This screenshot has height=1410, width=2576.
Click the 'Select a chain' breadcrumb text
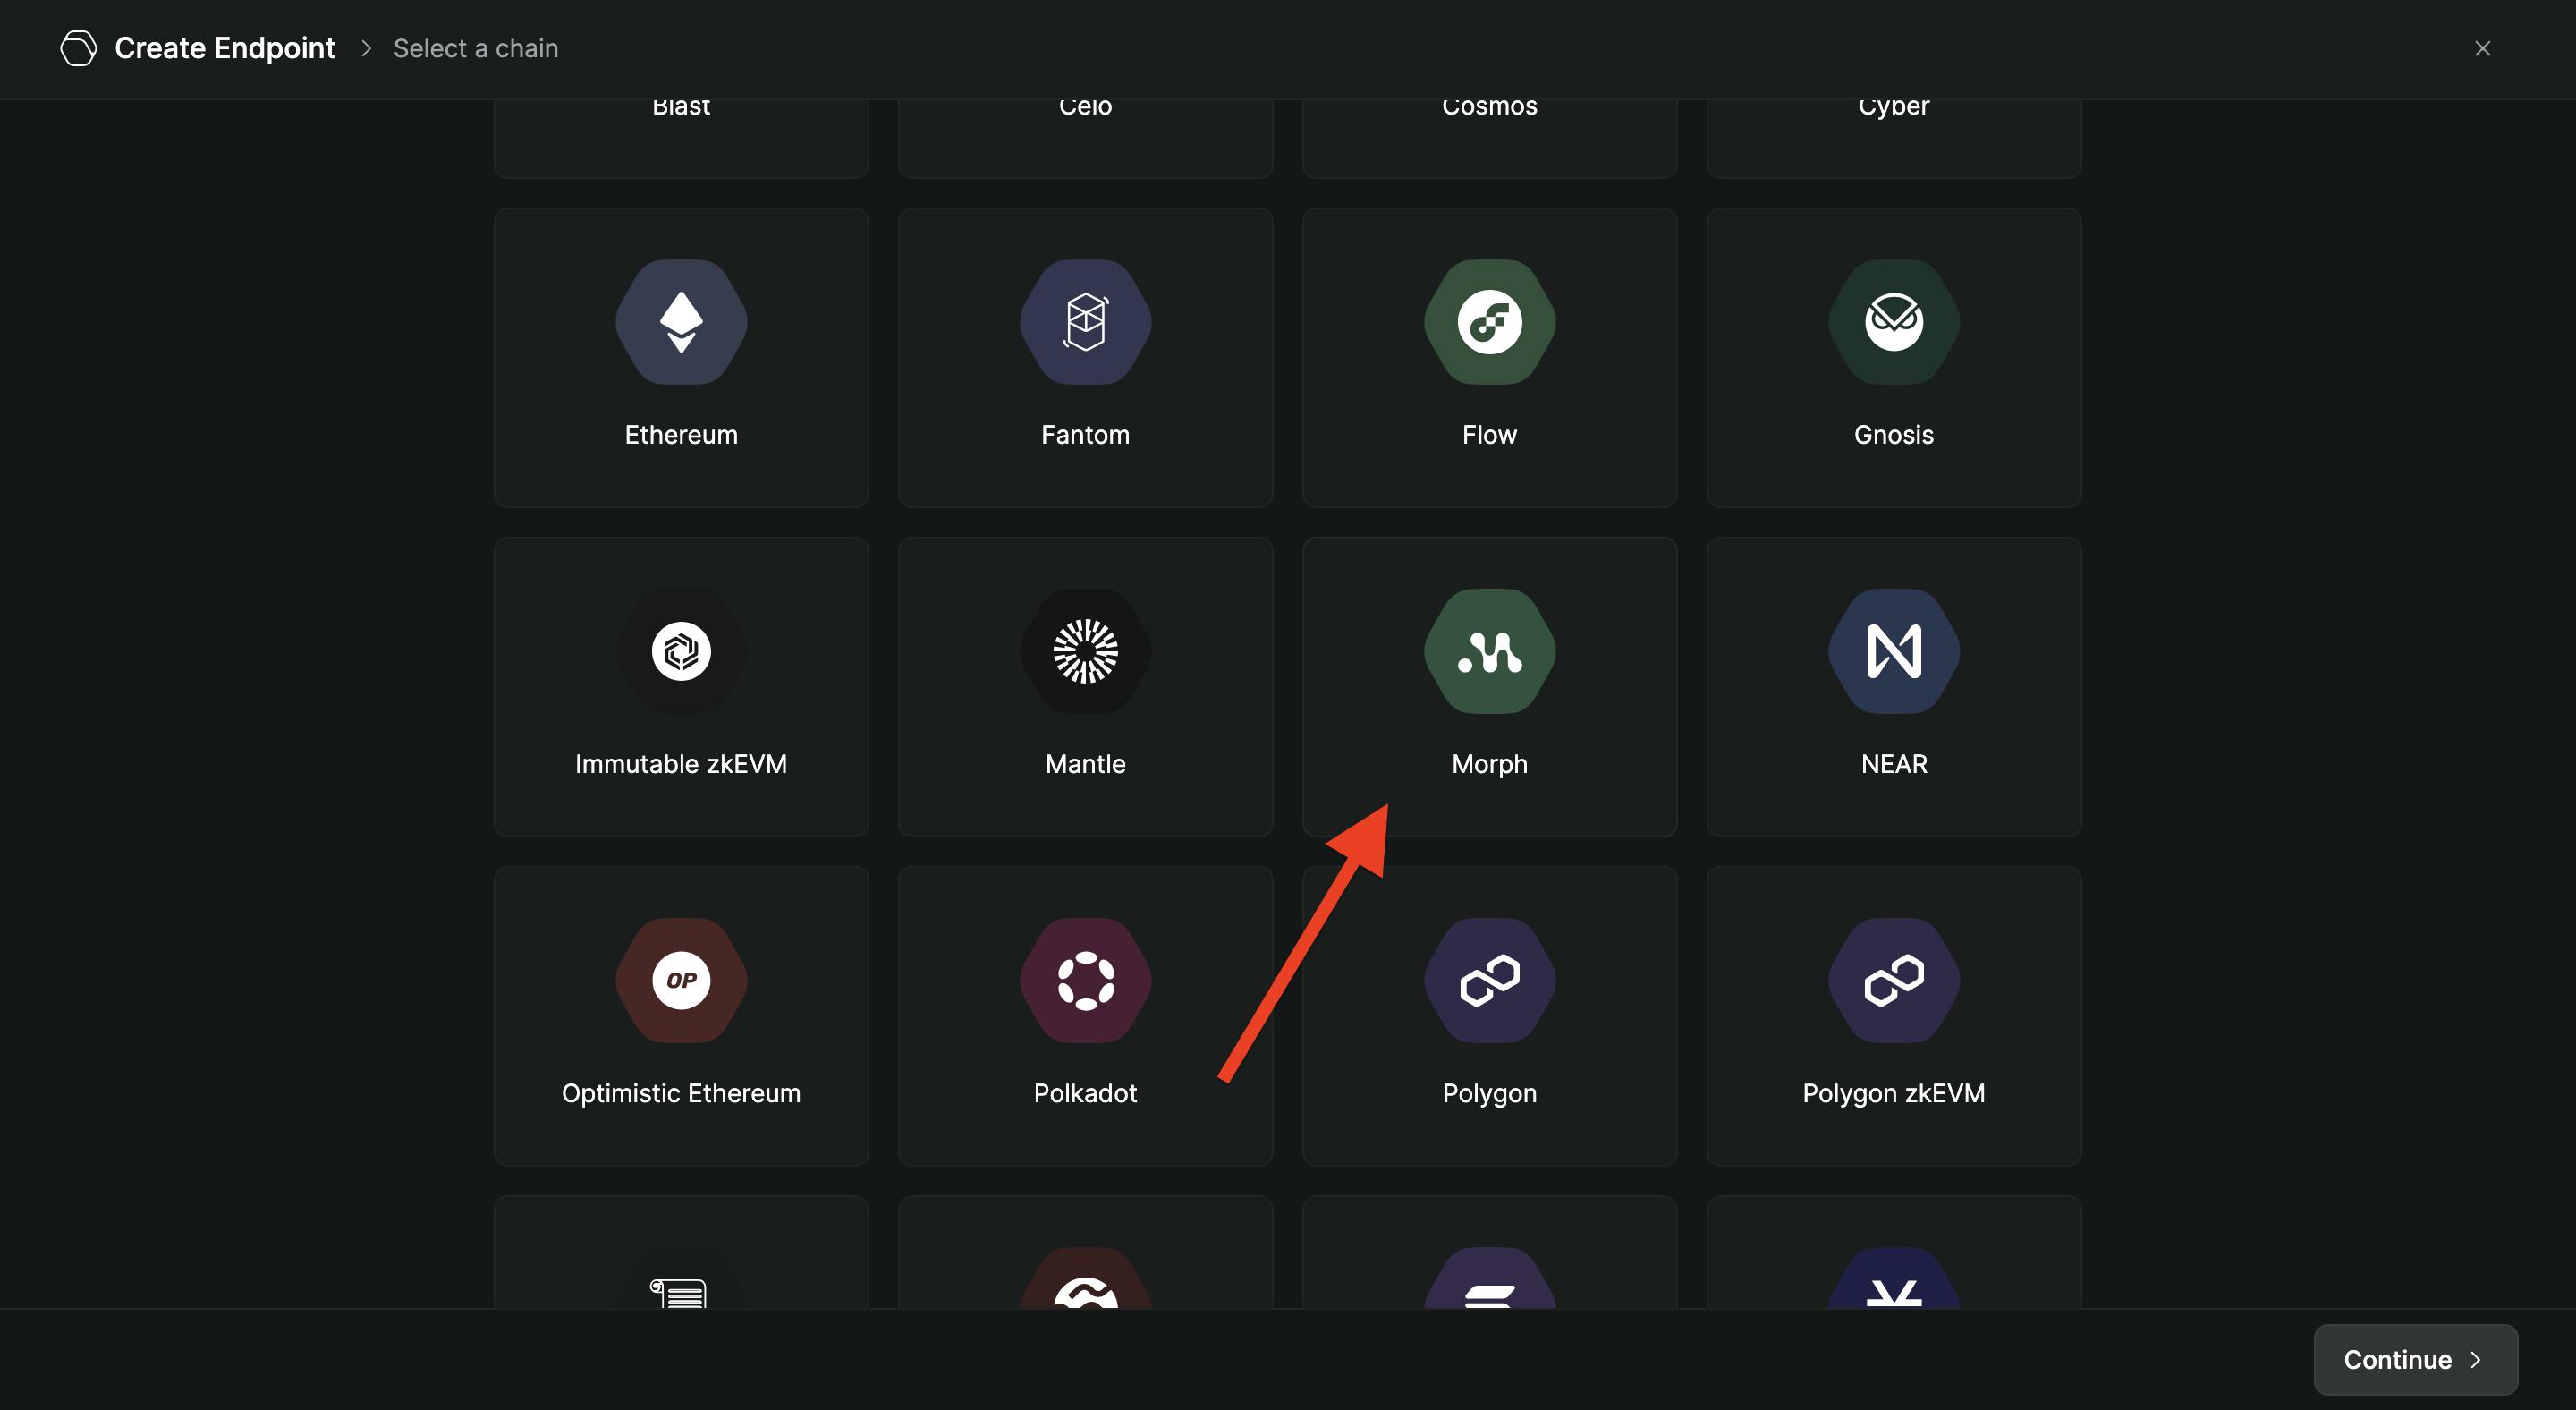(x=476, y=48)
